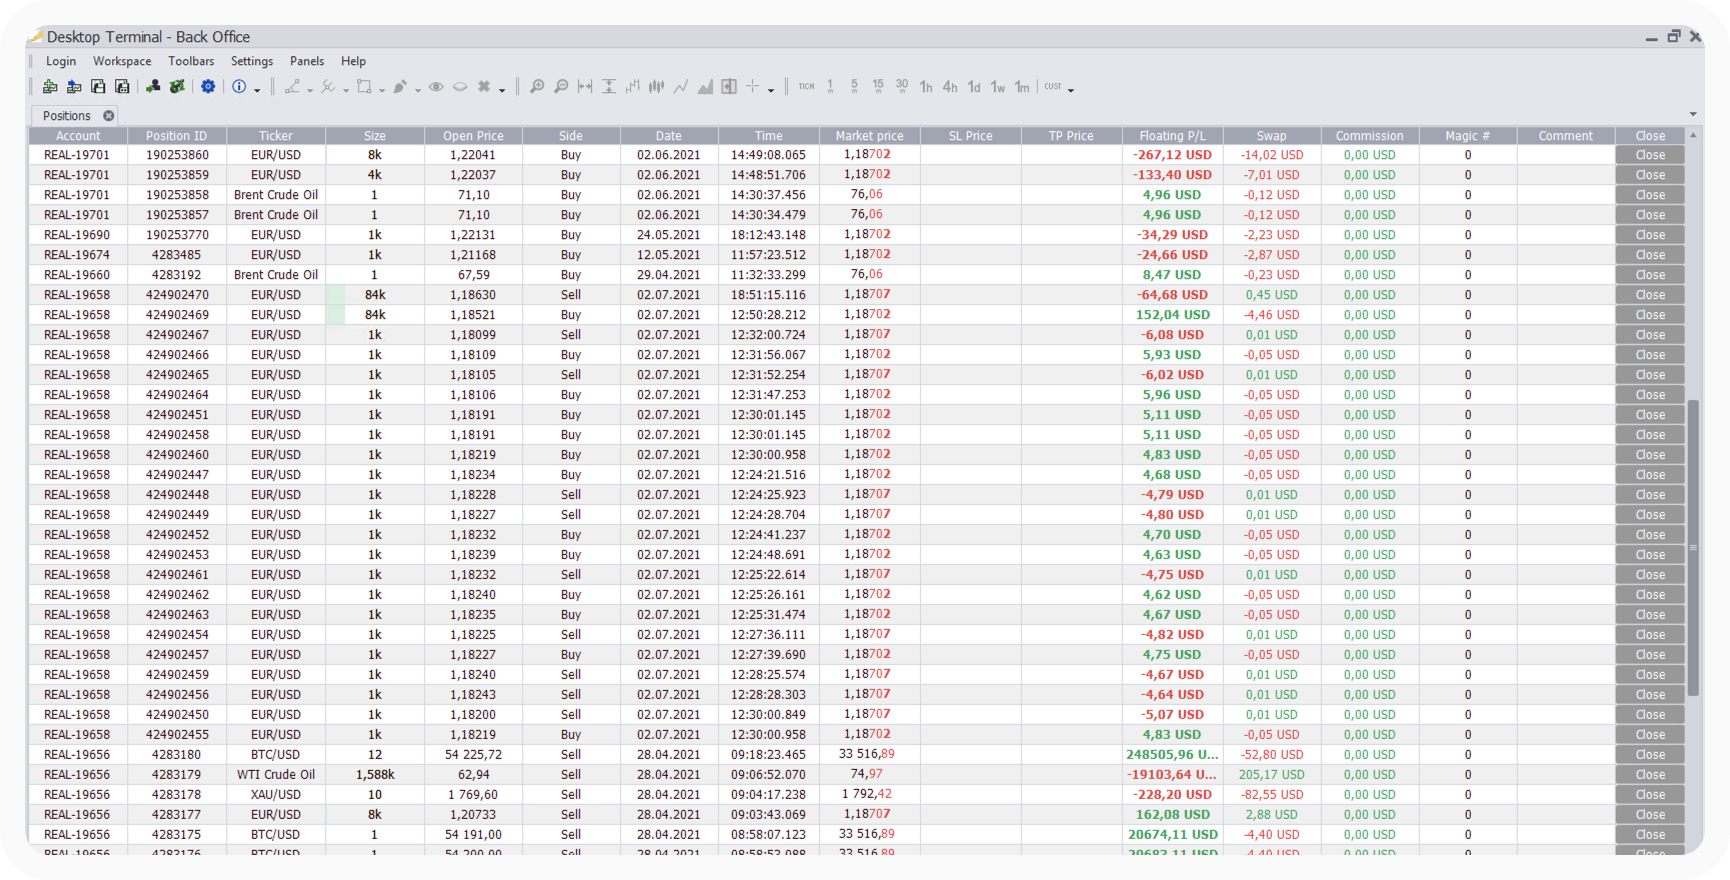Click the blue gear settings icon
Screen dimensions: 1730x880
tap(208, 87)
